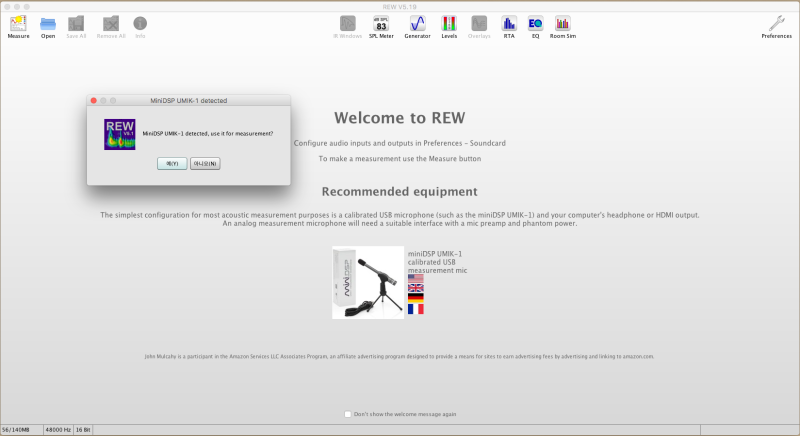Click the 56/140MB memory status entry
The image size is (800, 436).
pos(16,430)
